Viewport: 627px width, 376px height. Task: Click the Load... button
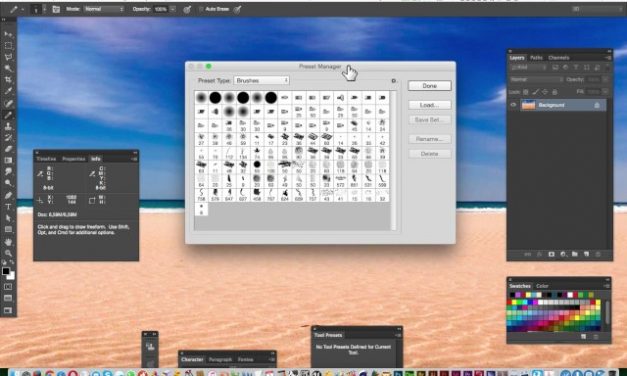click(429, 105)
